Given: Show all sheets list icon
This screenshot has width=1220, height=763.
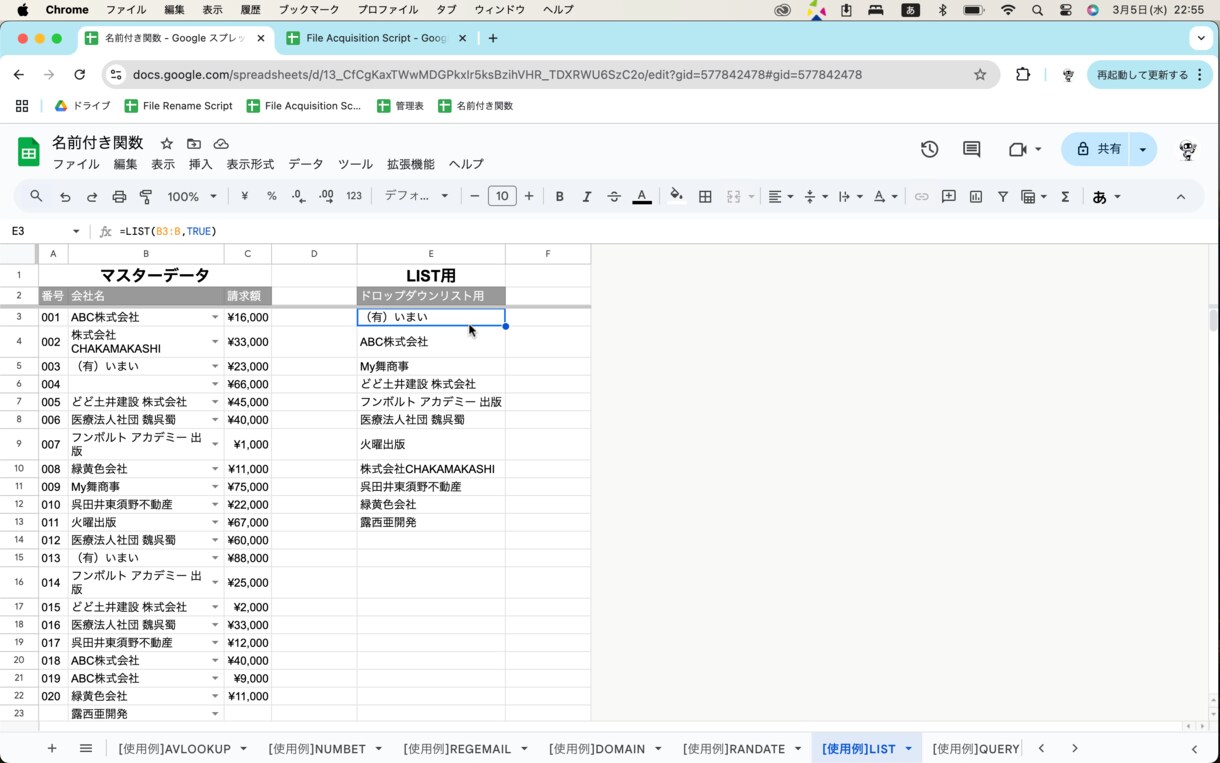Looking at the screenshot, I should 86,748.
